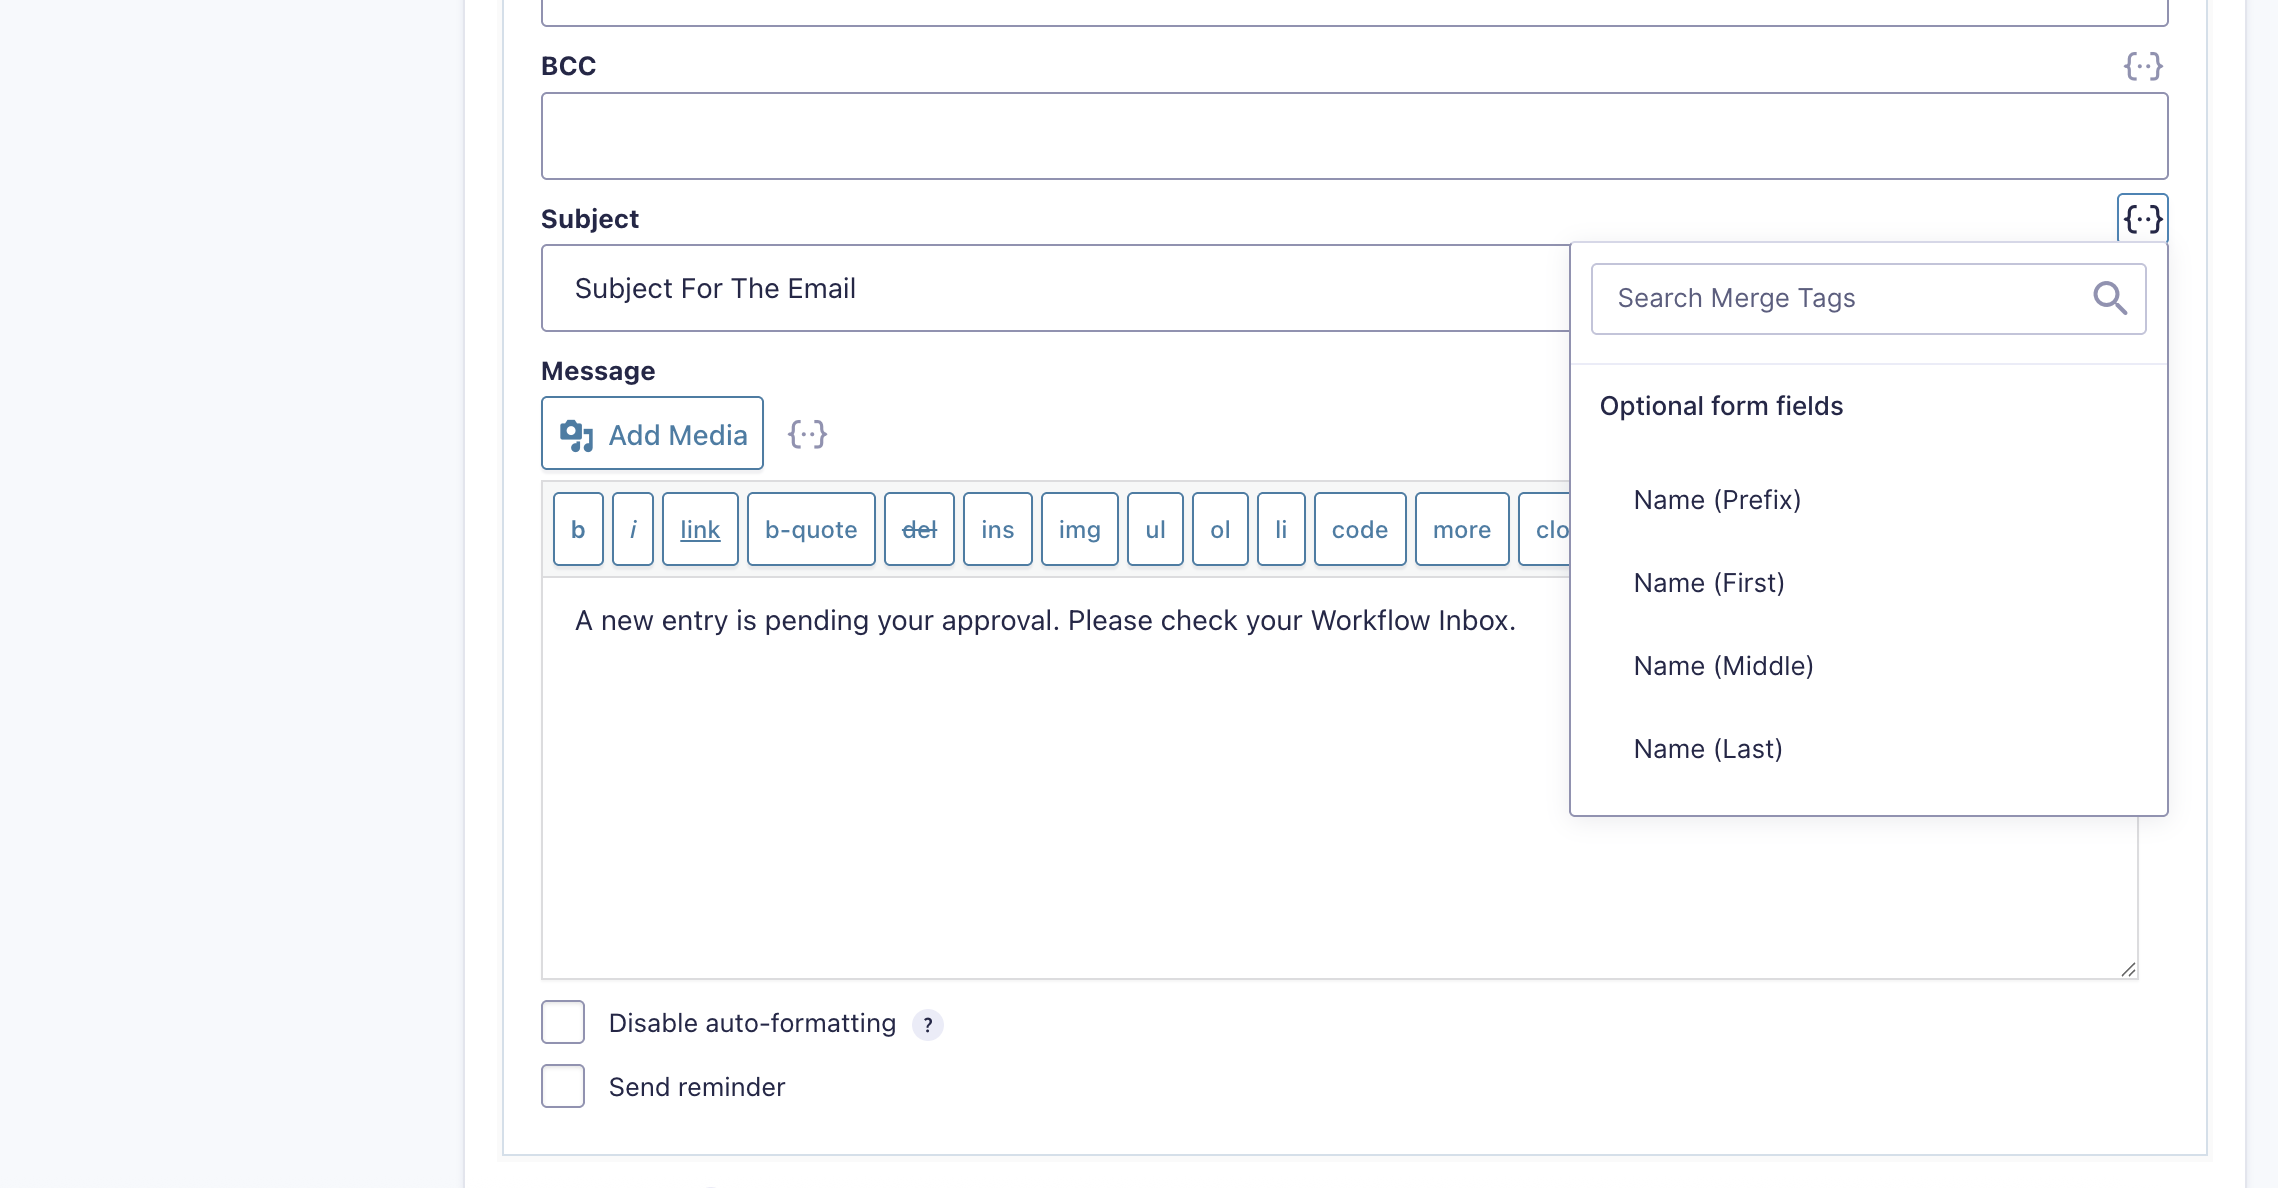The image size is (2278, 1188).
Task: Apply italic with the i button
Action: (x=632, y=529)
